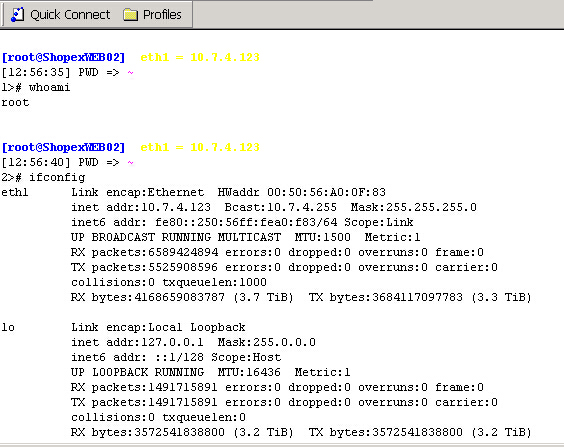Click Mask:255.0.0.0 text

coord(267,342)
